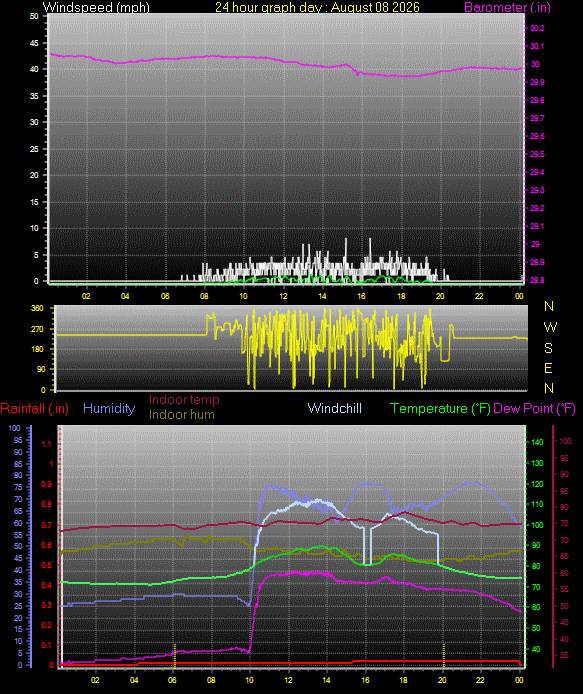
Task: Click the 'Windchill' legend label
Action: [x=335, y=408]
